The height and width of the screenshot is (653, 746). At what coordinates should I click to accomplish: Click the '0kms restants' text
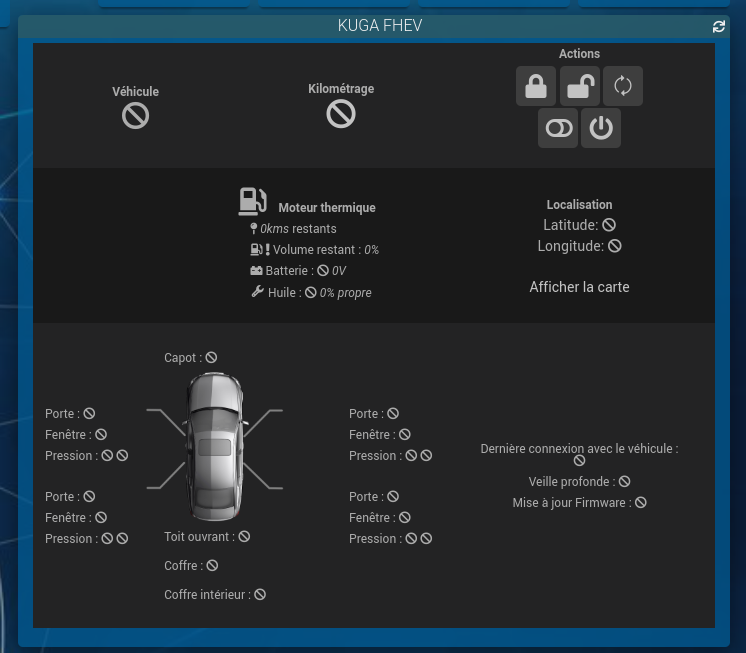pos(298,229)
